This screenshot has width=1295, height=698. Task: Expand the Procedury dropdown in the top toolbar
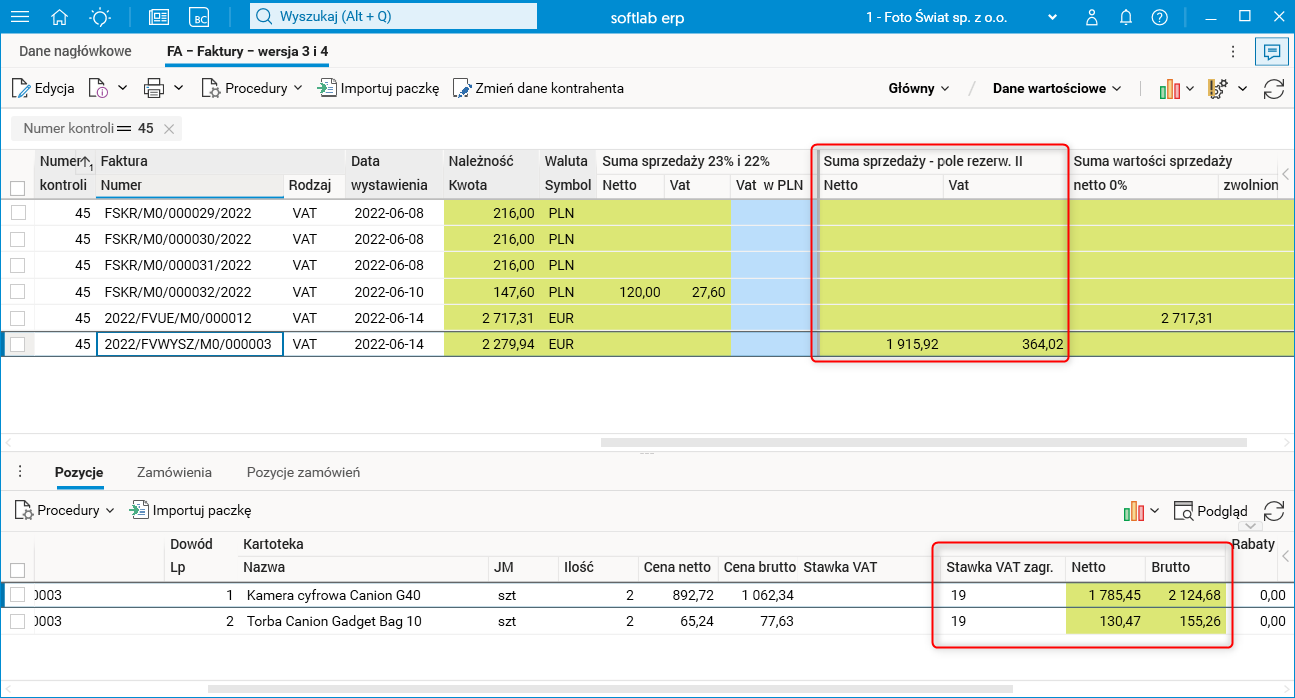pyautogui.click(x=252, y=88)
